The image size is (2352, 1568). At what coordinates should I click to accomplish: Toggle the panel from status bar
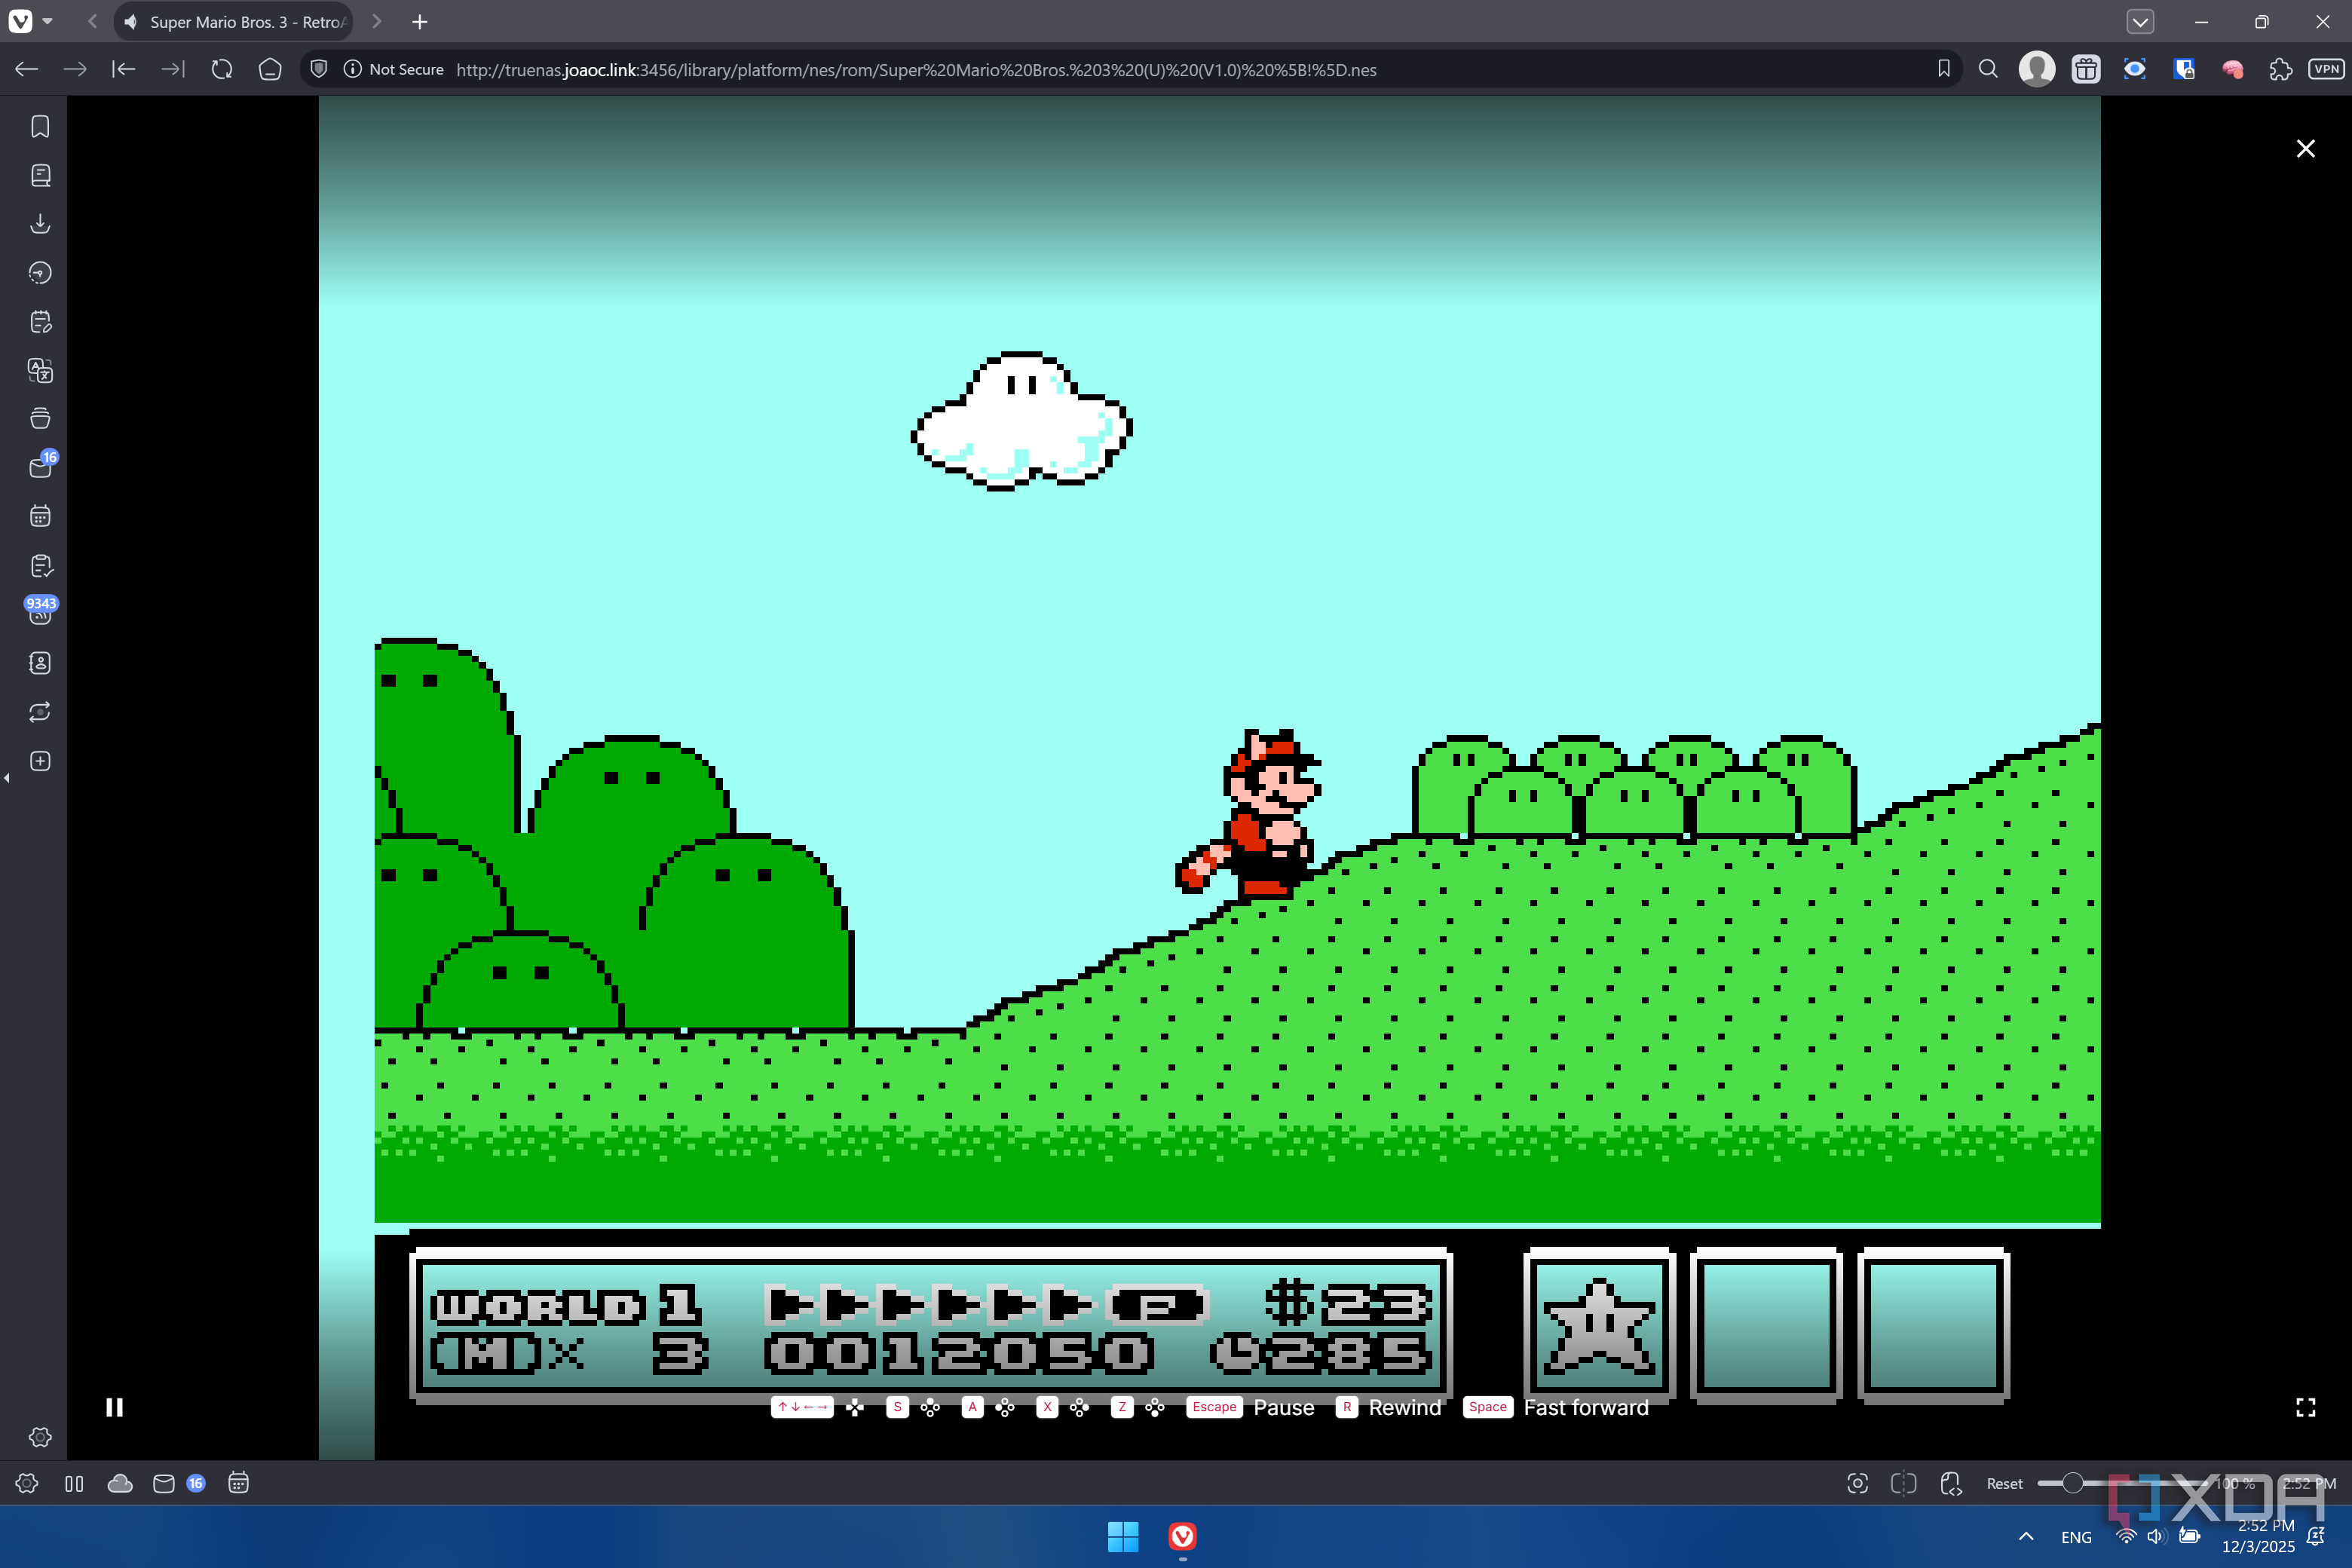(74, 1483)
